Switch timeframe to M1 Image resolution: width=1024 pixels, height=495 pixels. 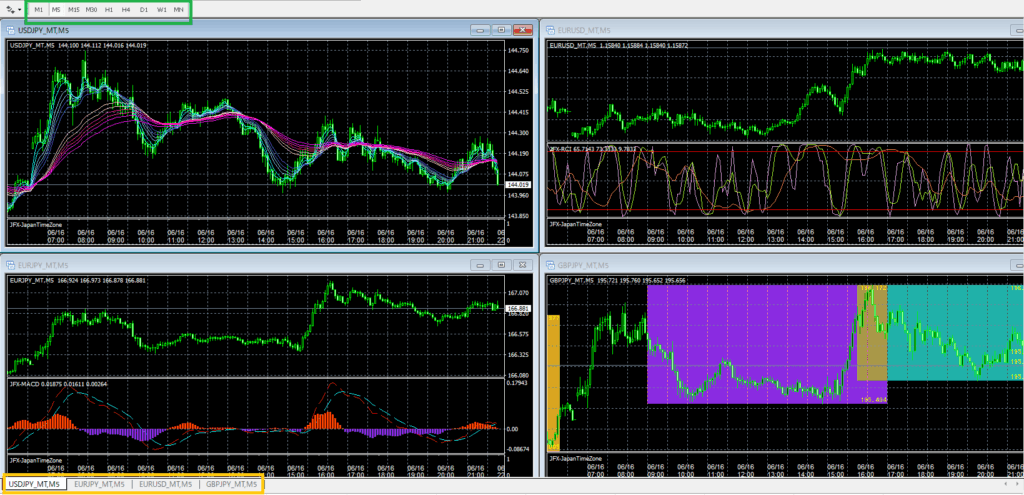39,10
